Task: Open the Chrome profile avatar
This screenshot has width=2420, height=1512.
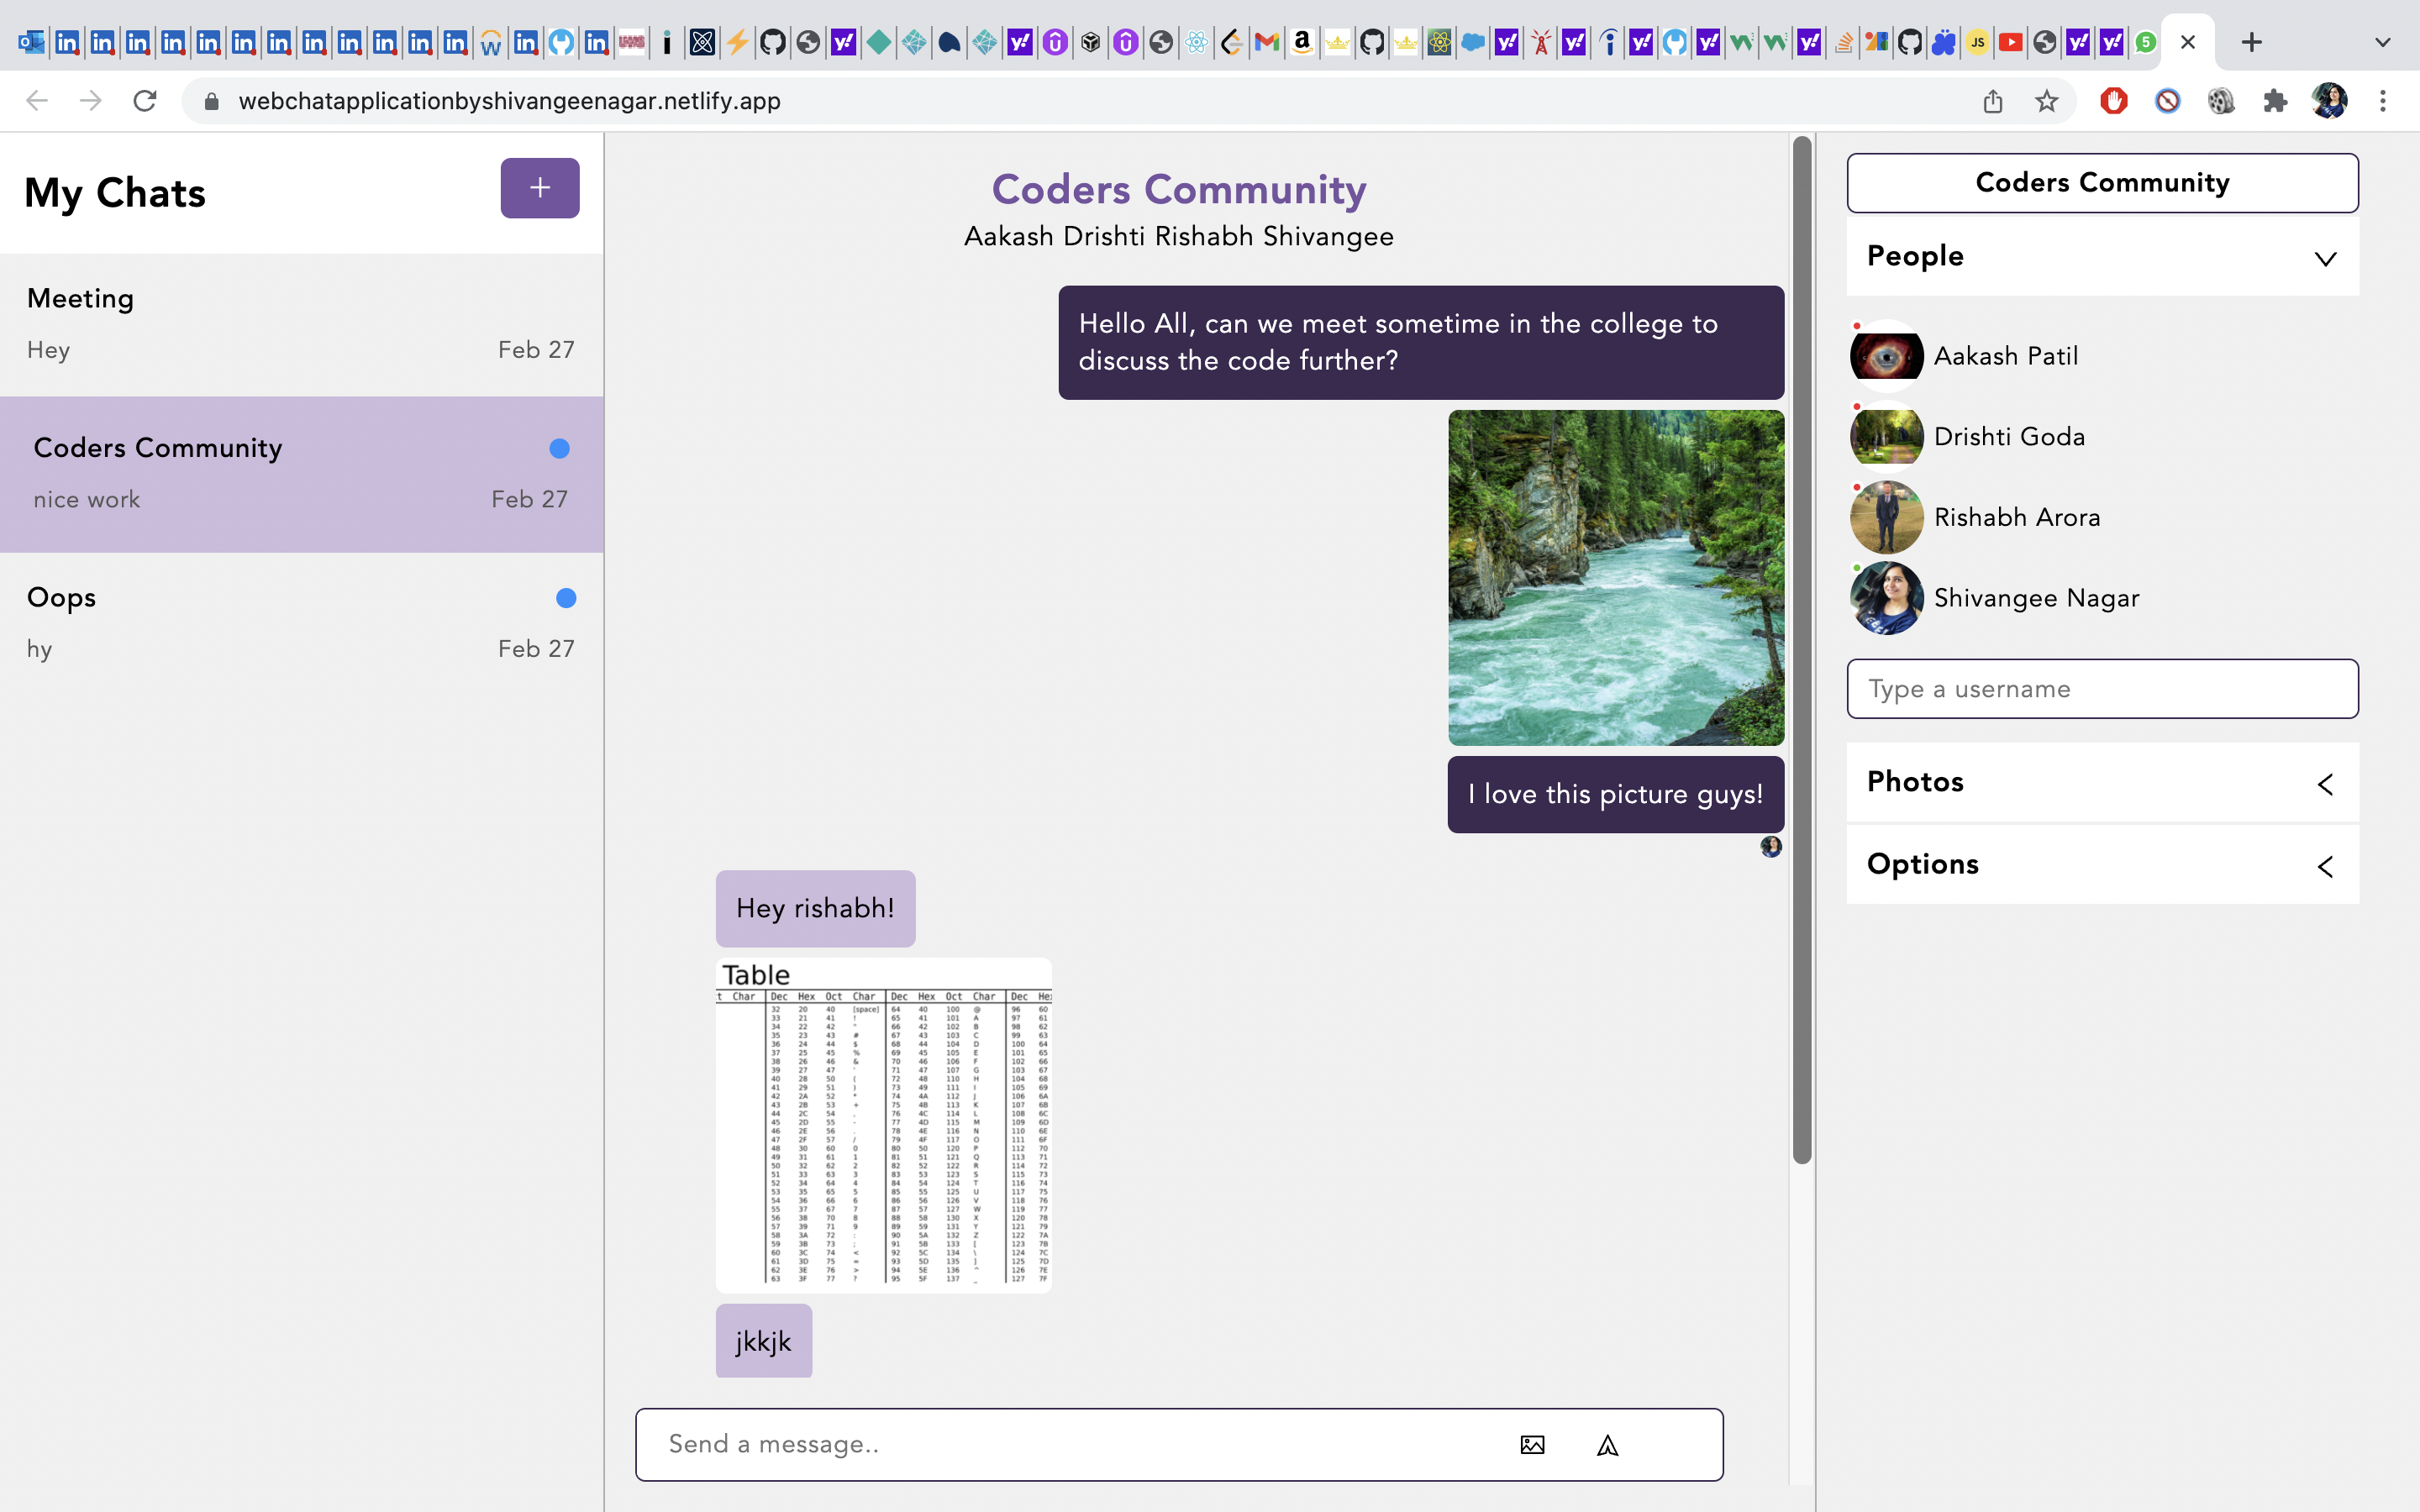Action: point(2329,101)
